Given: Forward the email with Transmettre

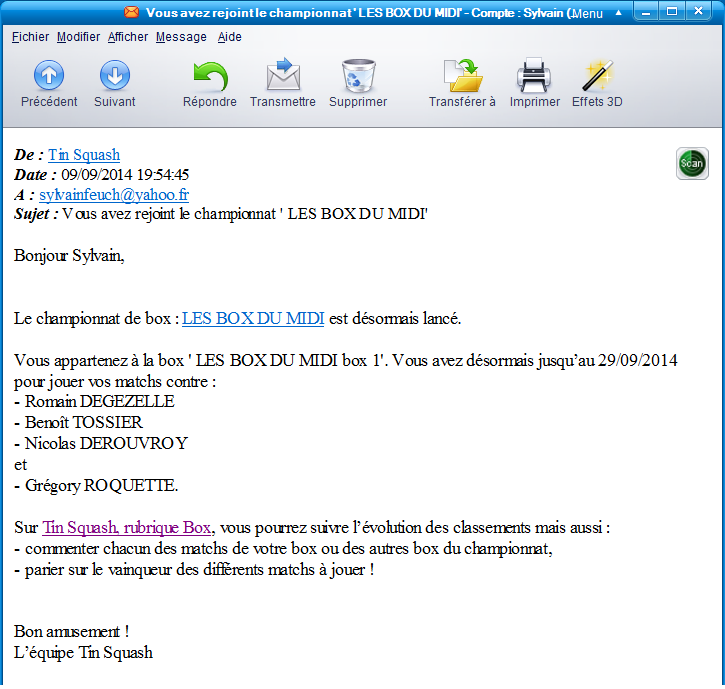Looking at the screenshot, I should click(x=283, y=84).
